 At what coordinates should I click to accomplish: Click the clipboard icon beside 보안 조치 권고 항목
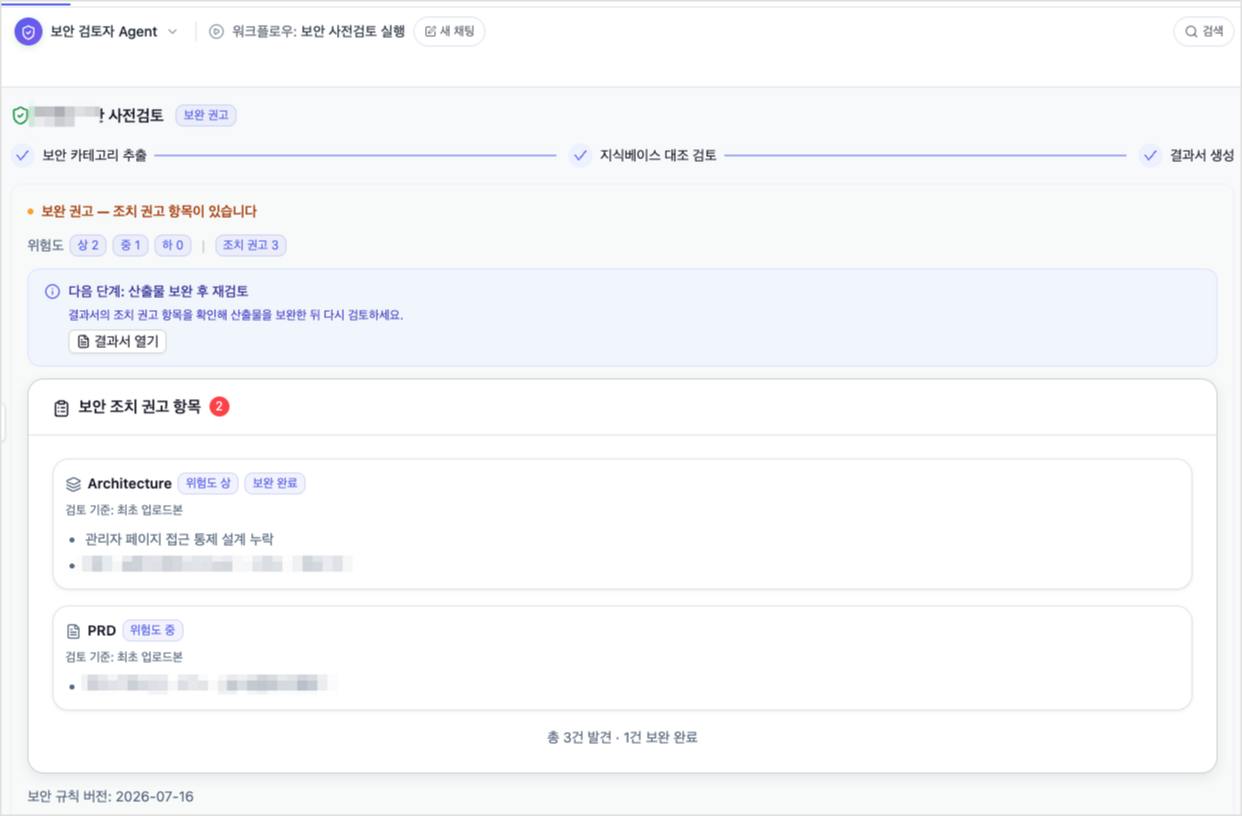[x=62, y=408]
